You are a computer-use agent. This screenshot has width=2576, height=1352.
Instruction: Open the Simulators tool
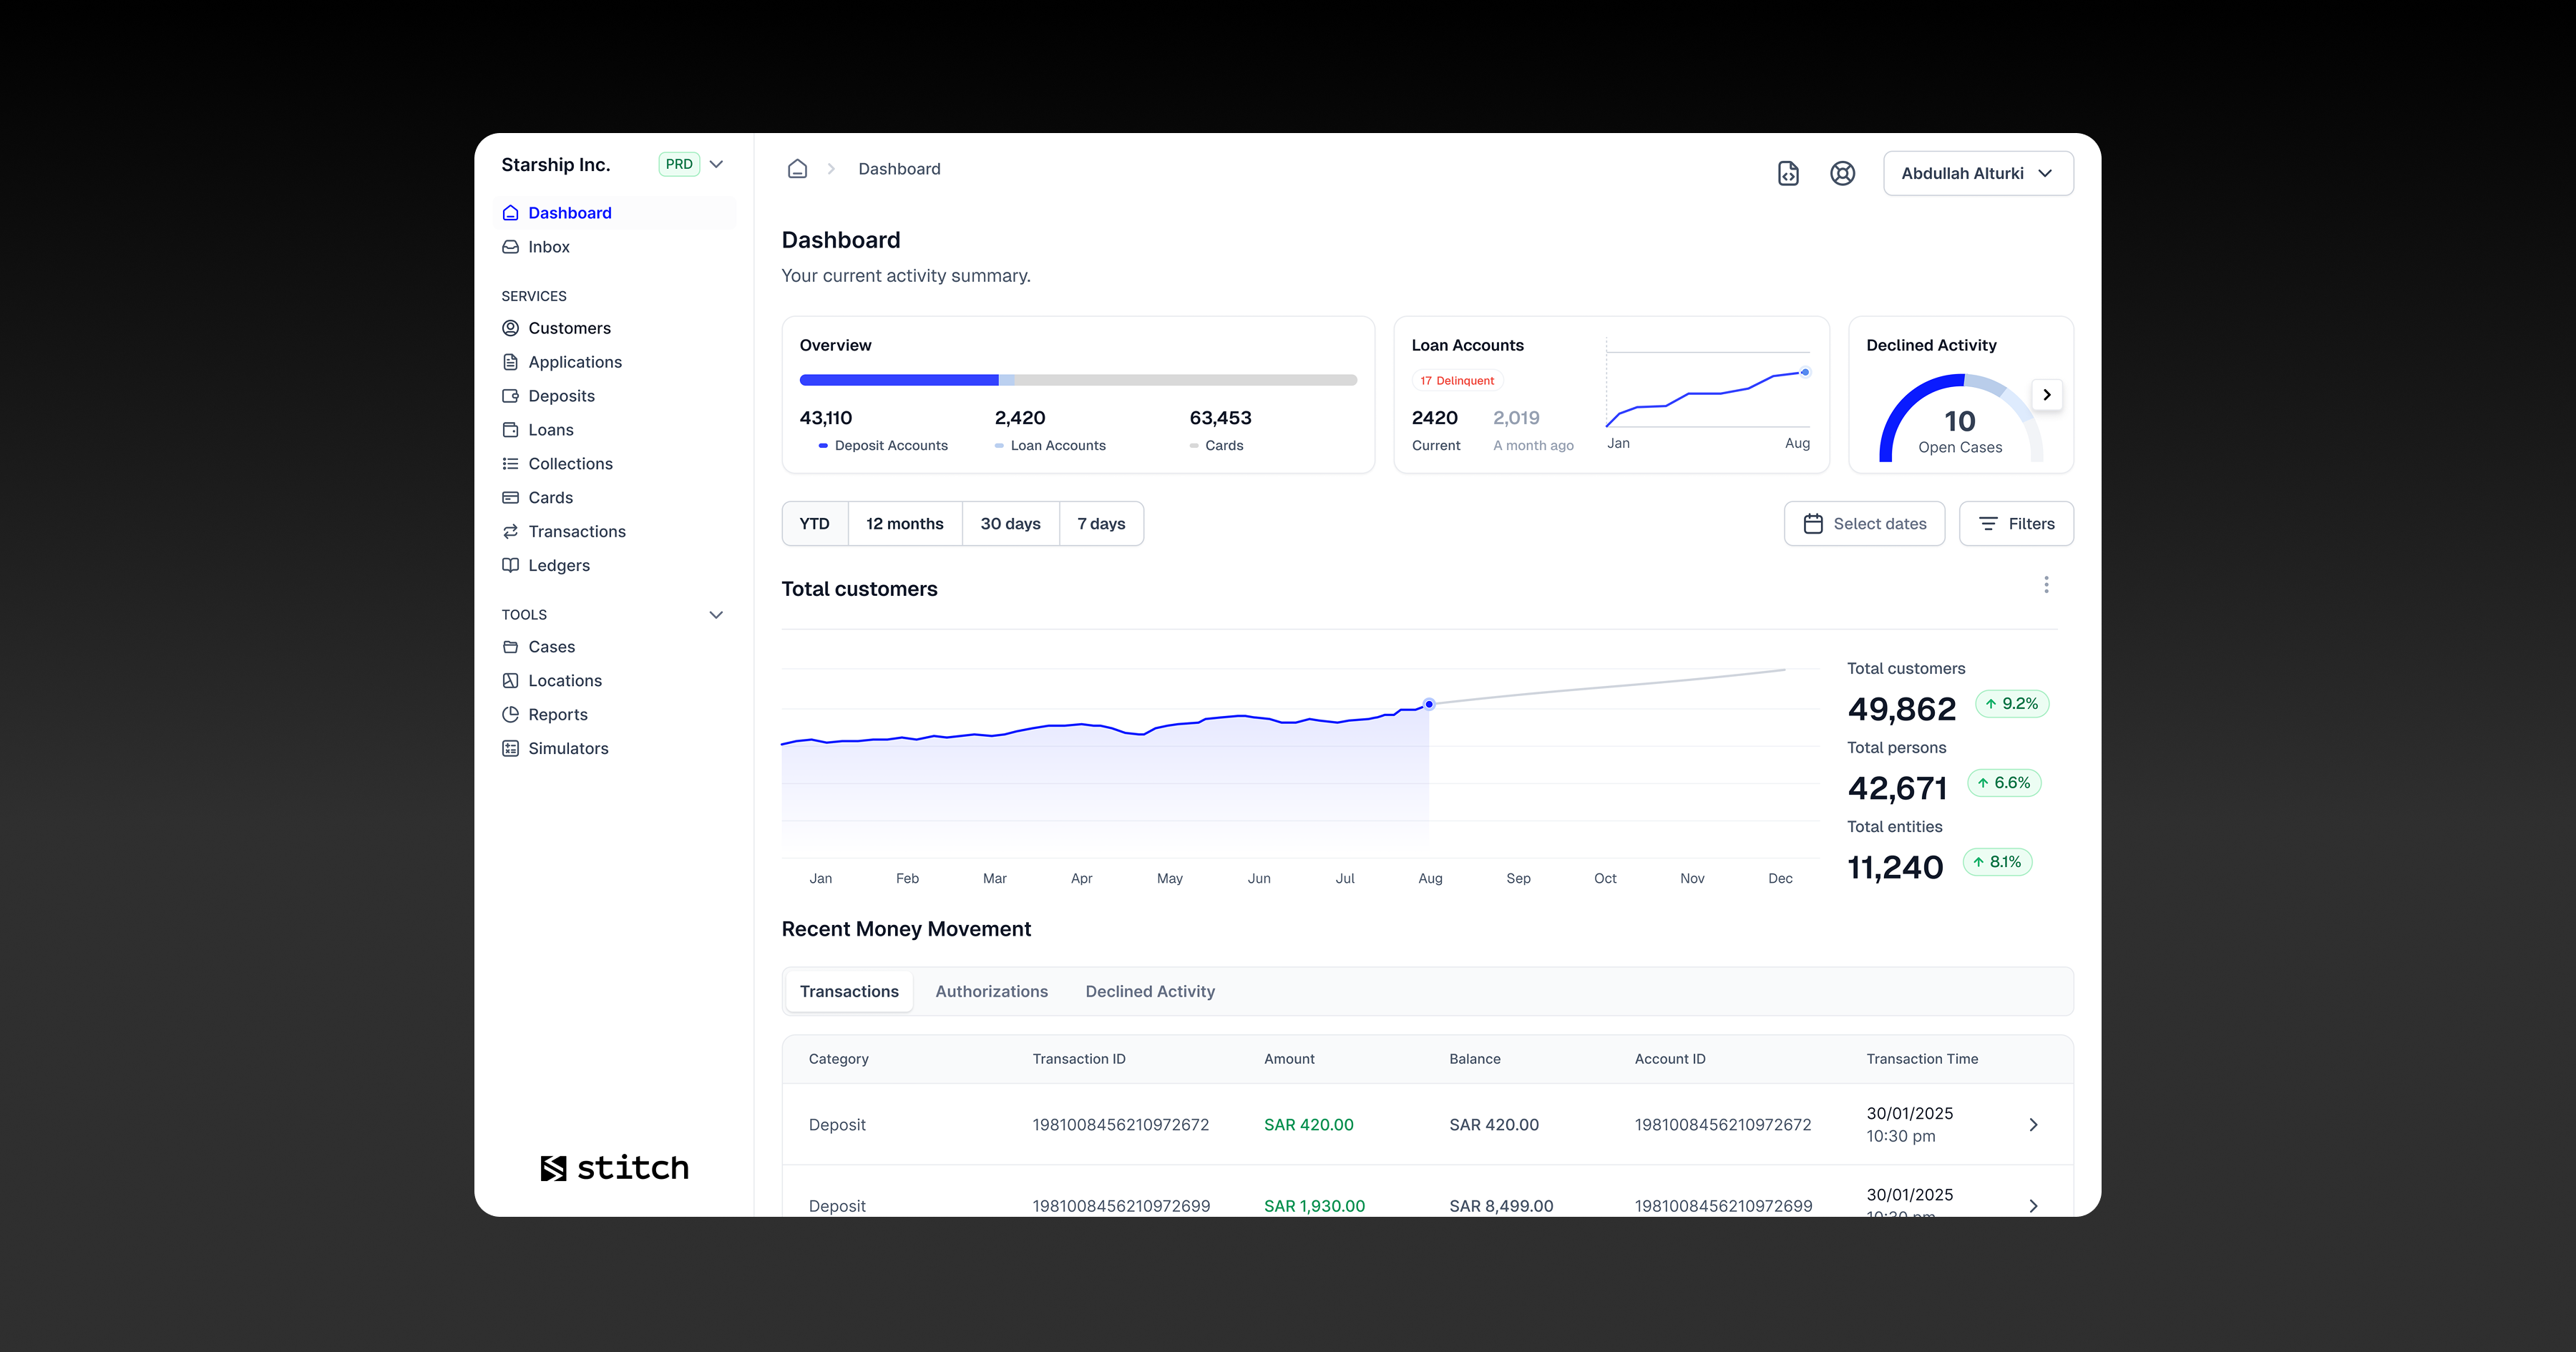click(x=567, y=748)
